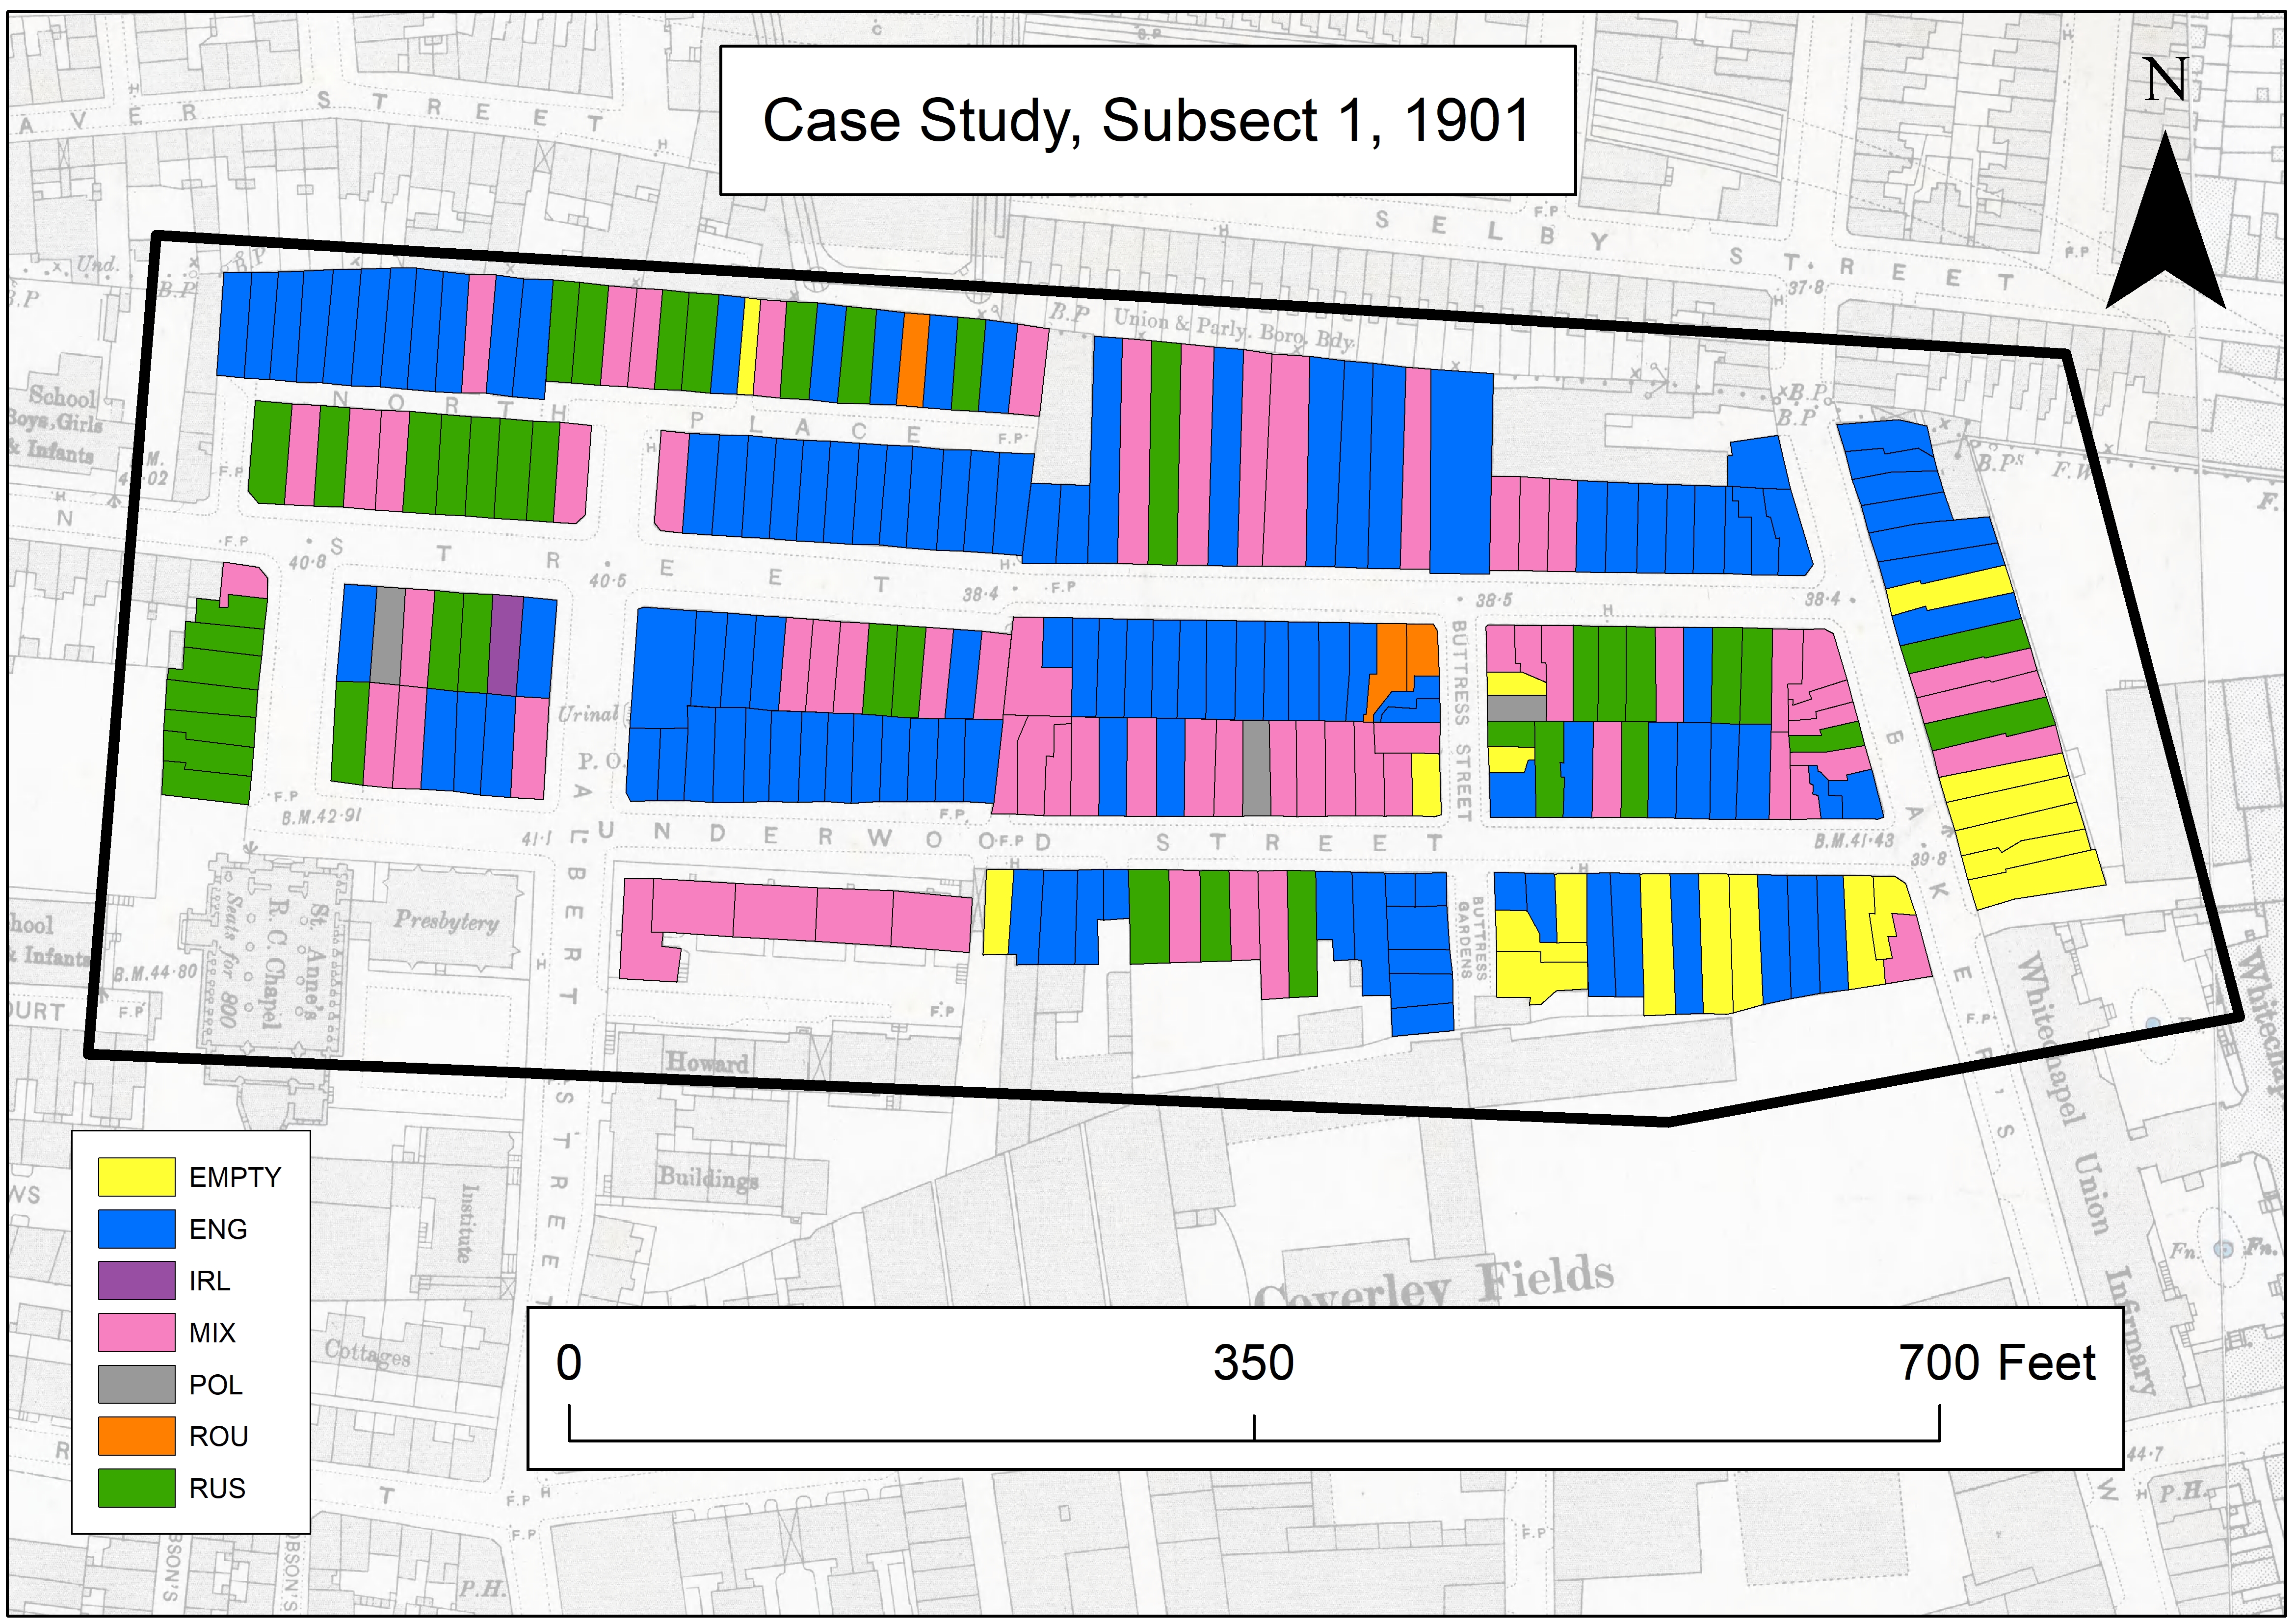The height and width of the screenshot is (1623, 2296).
Task: Click the map title 'Case Study, Subsect 1, 1901'
Action: (1146, 121)
